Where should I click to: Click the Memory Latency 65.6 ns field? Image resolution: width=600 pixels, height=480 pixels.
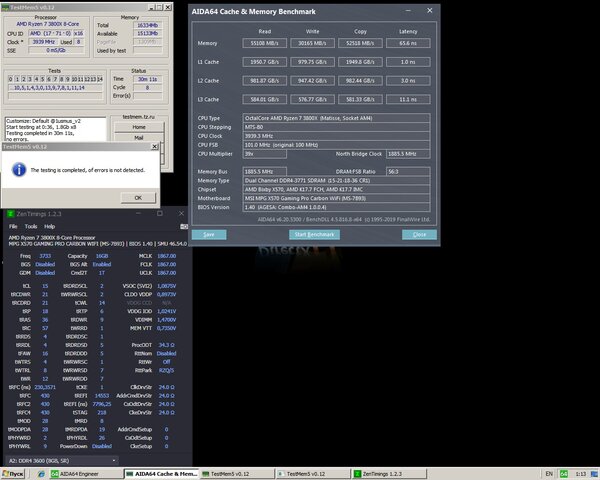pos(408,43)
